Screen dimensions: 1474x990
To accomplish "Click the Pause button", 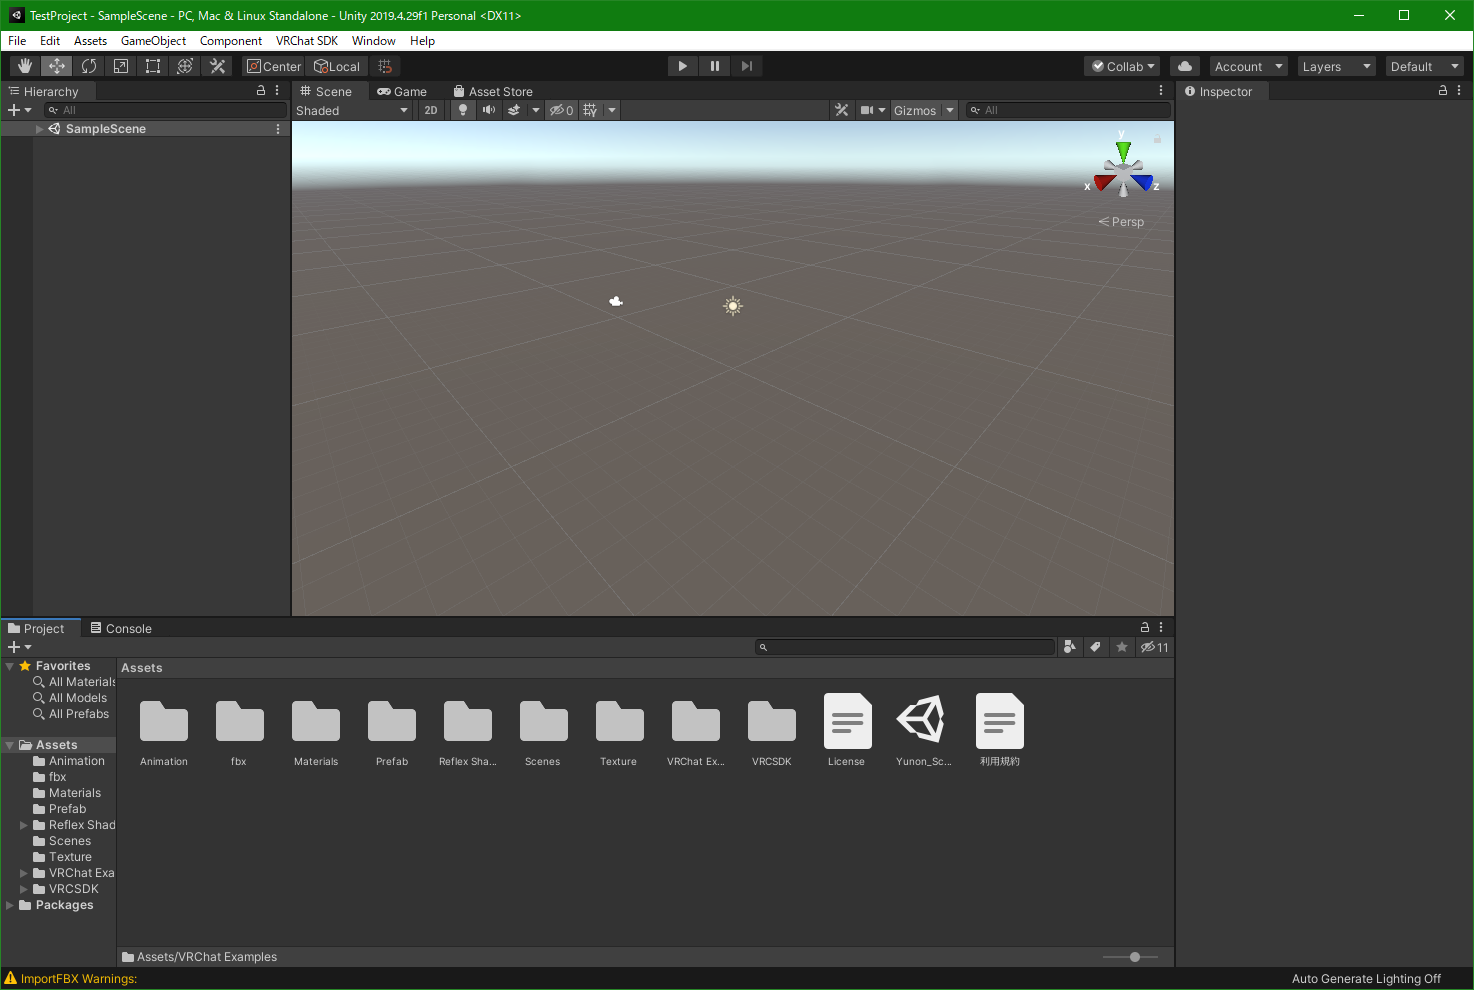I will point(714,66).
